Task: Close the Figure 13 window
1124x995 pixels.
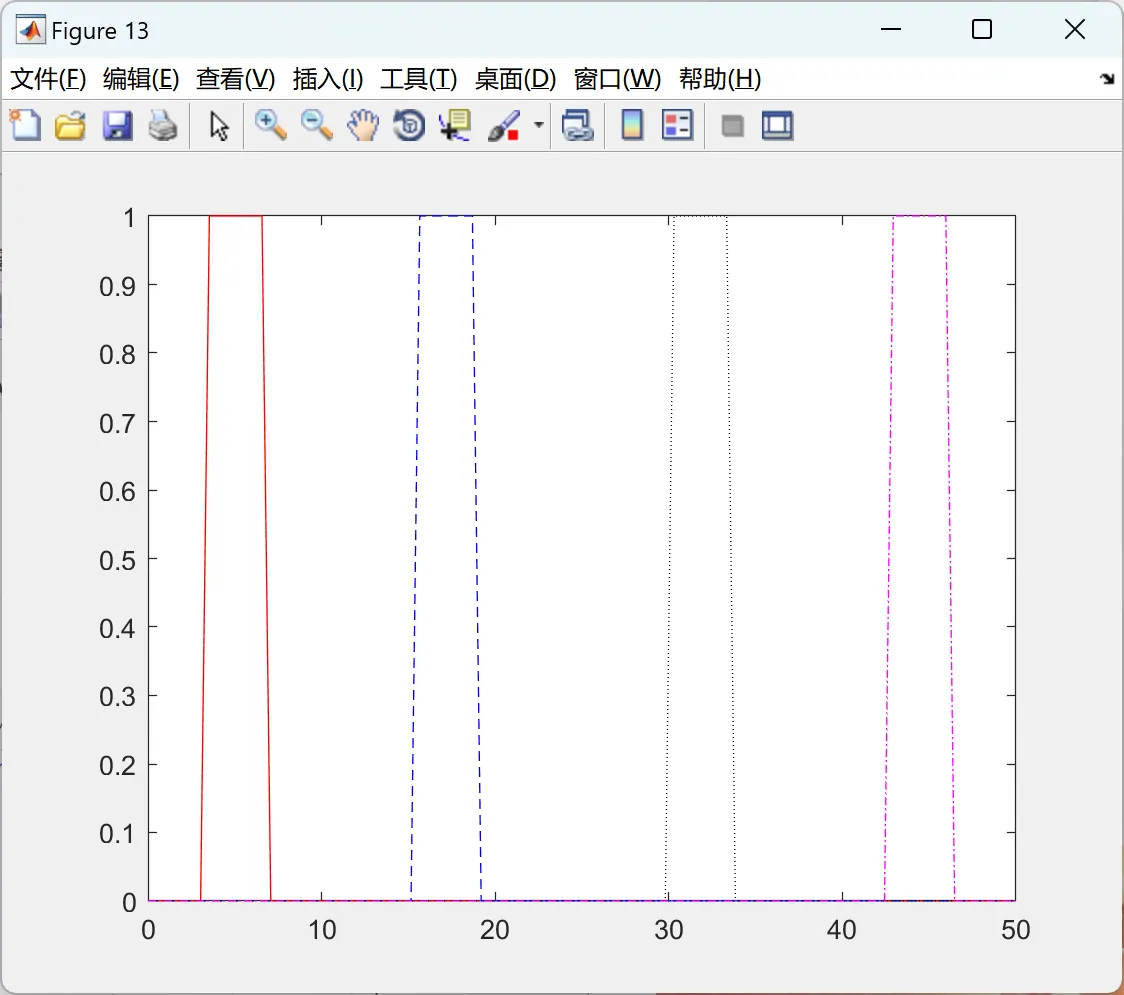Action: [1075, 29]
